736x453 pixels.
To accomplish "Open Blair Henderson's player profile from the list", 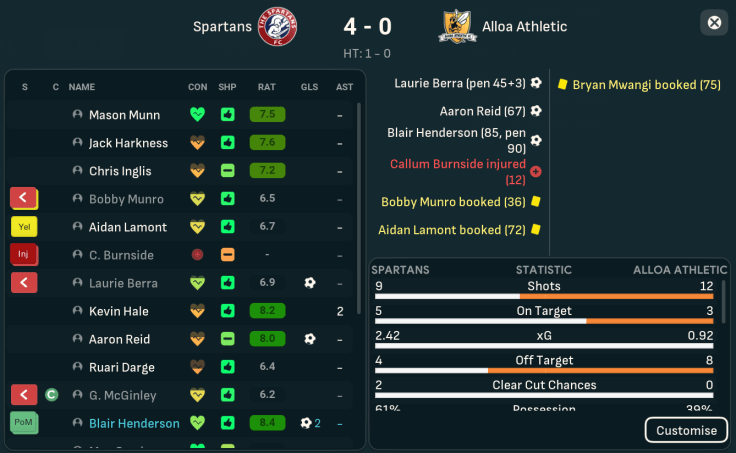I will (x=134, y=423).
